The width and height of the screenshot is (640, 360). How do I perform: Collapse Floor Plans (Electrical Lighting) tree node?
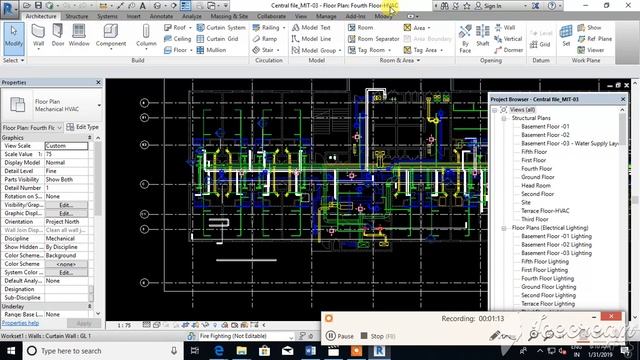(504, 228)
